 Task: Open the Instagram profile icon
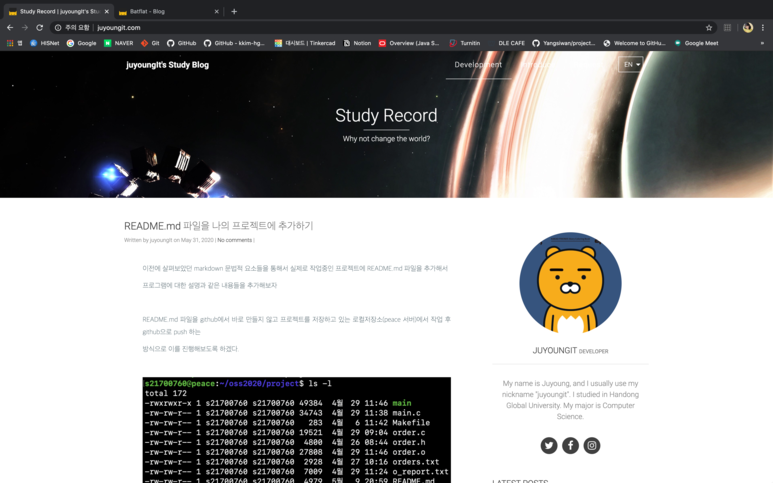(592, 446)
